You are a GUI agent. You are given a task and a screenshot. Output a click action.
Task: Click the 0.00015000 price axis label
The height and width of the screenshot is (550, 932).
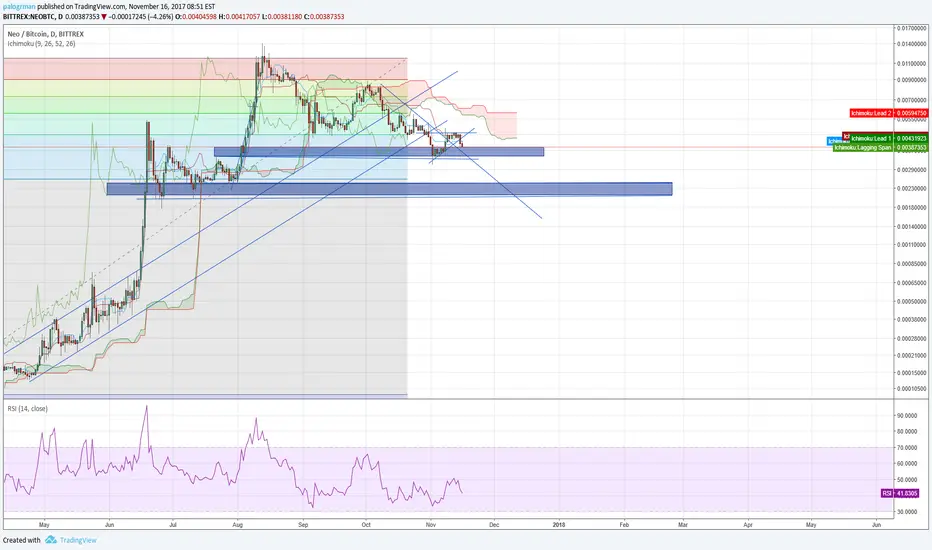point(912,373)
